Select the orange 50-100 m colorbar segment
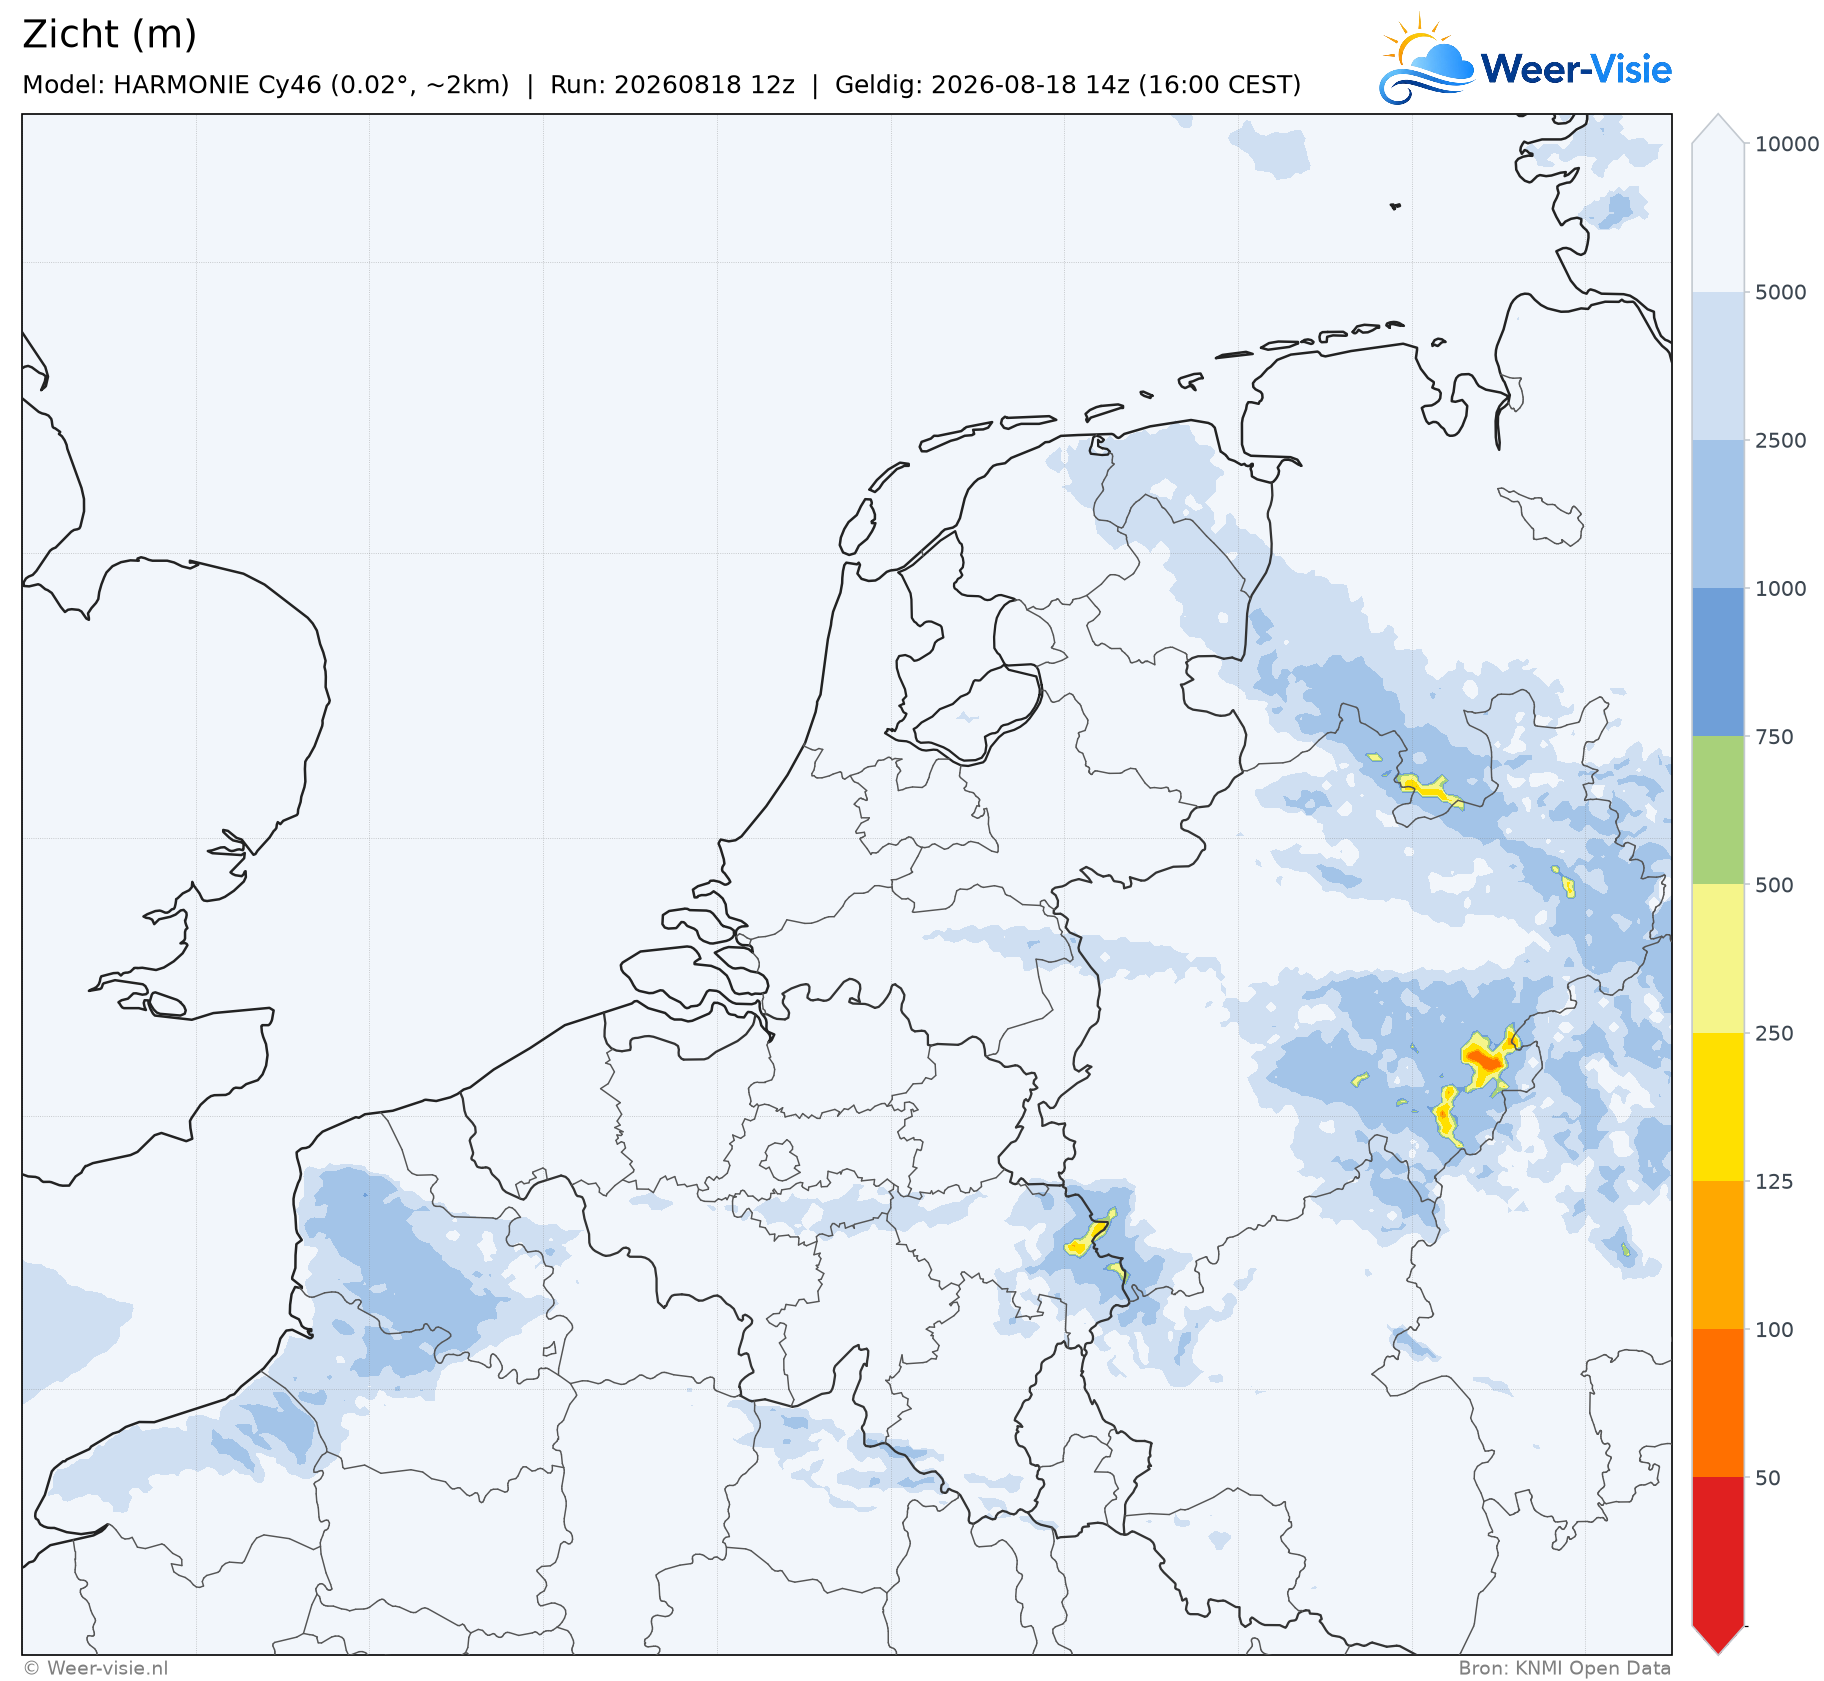The height and width of the screenshot is (1681, 1824). pyautogui.click(x=1718, y=1403)
